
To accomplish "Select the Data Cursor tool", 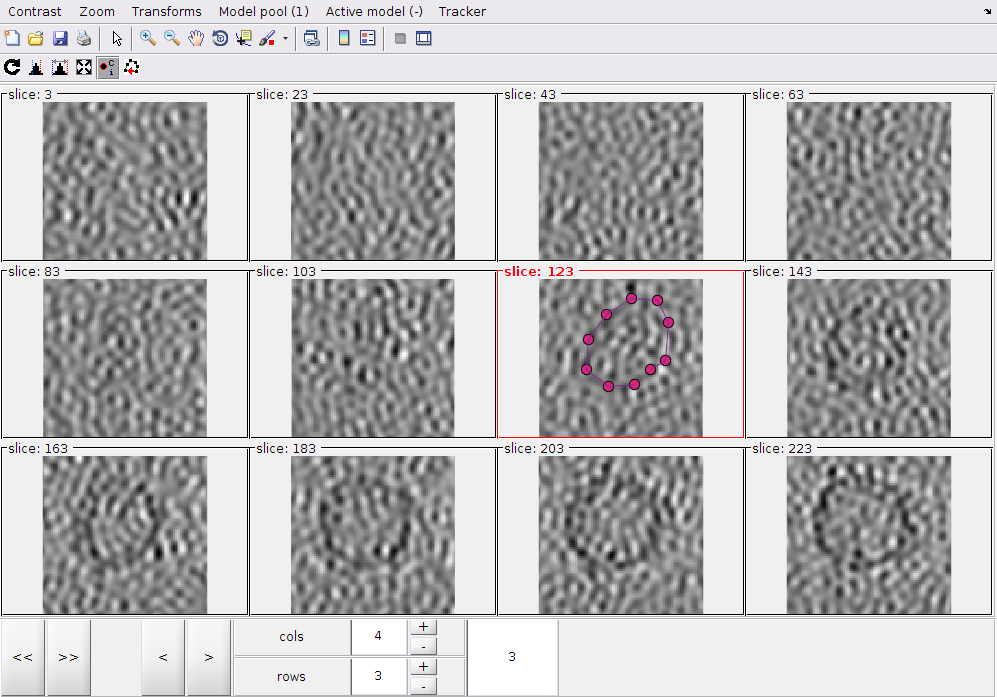I will click(x=244, y=38).
